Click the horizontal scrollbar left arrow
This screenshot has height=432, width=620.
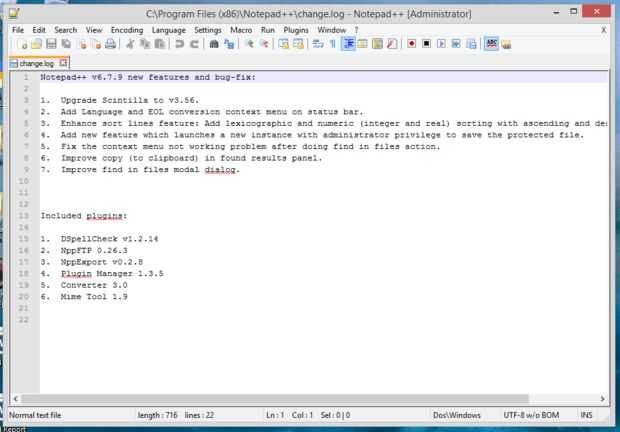[15, 399]
